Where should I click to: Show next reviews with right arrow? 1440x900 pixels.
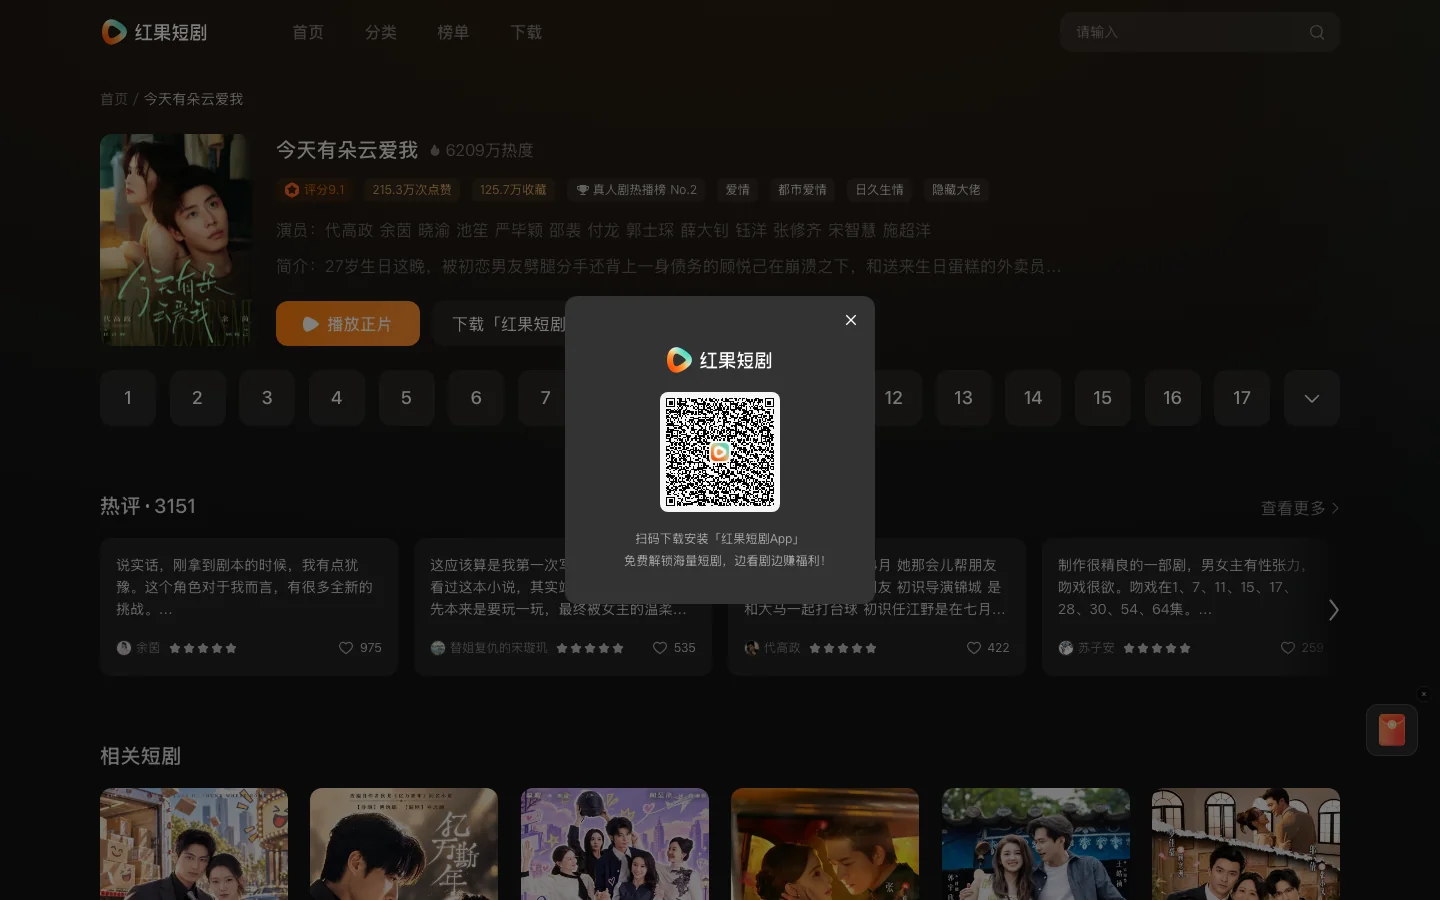pyautogui.click(x=1333, y=609)
